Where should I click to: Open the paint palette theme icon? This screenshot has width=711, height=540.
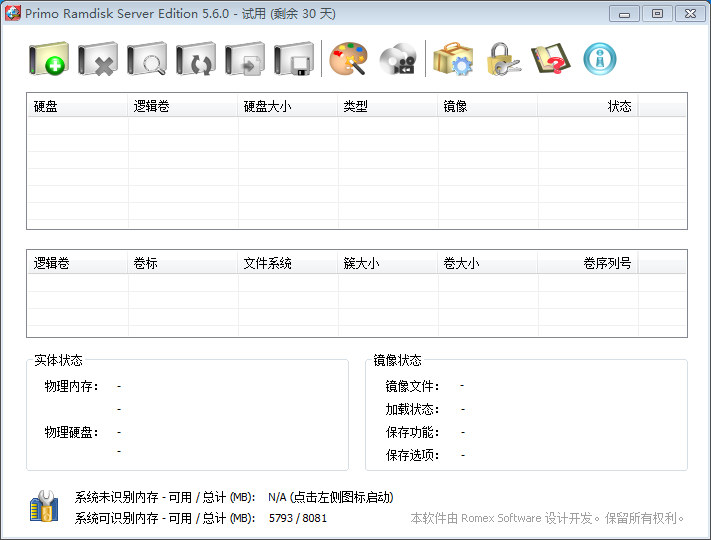348,59
